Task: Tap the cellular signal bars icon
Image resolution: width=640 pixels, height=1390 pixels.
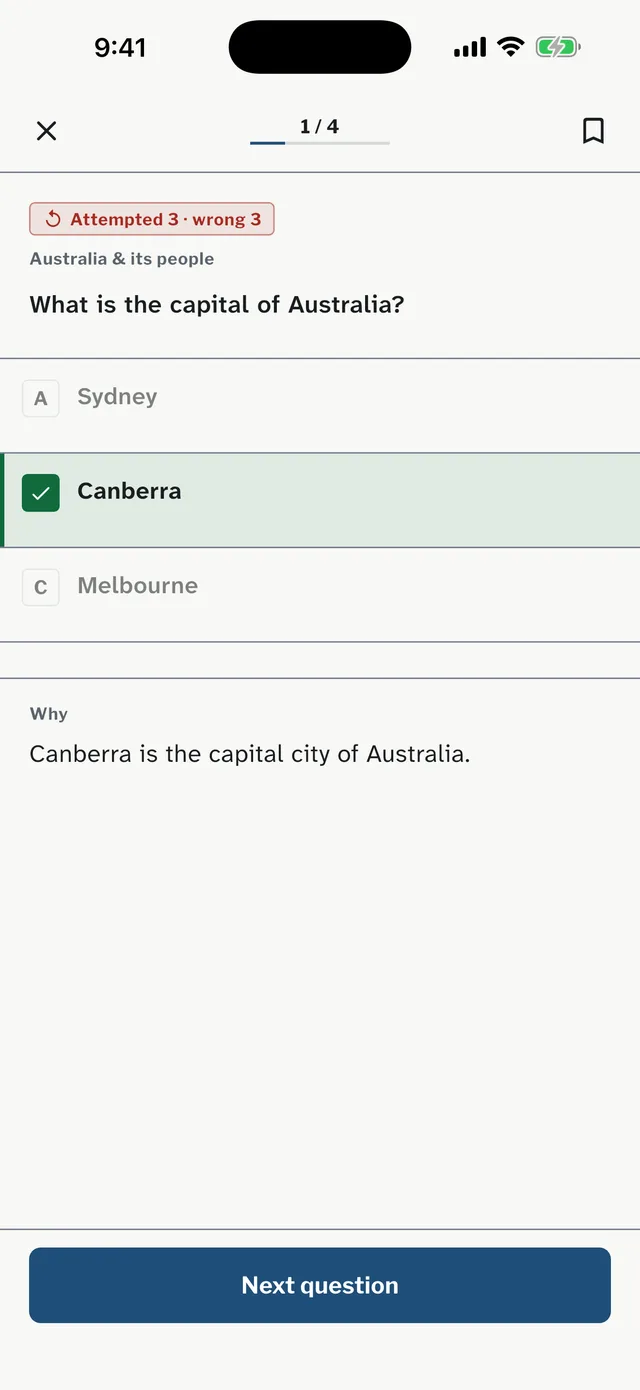Action: pos(470,47)
